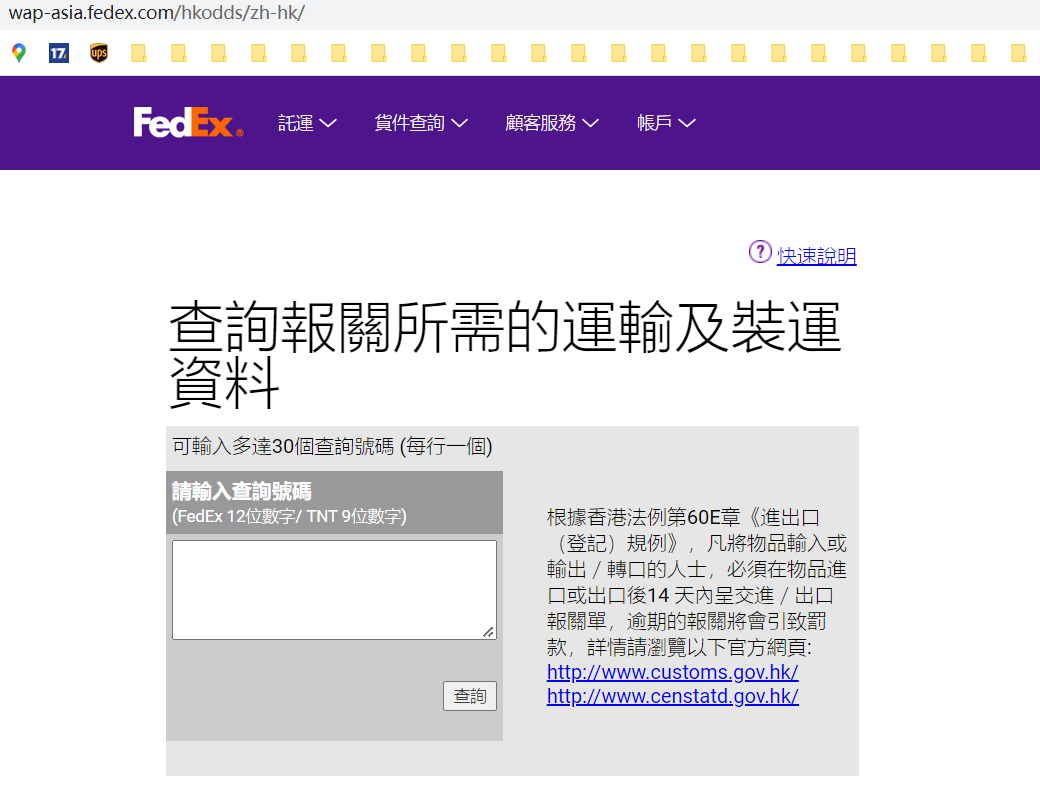
Task: Open the 快速說明 quick help link
Action: [816, 256]
